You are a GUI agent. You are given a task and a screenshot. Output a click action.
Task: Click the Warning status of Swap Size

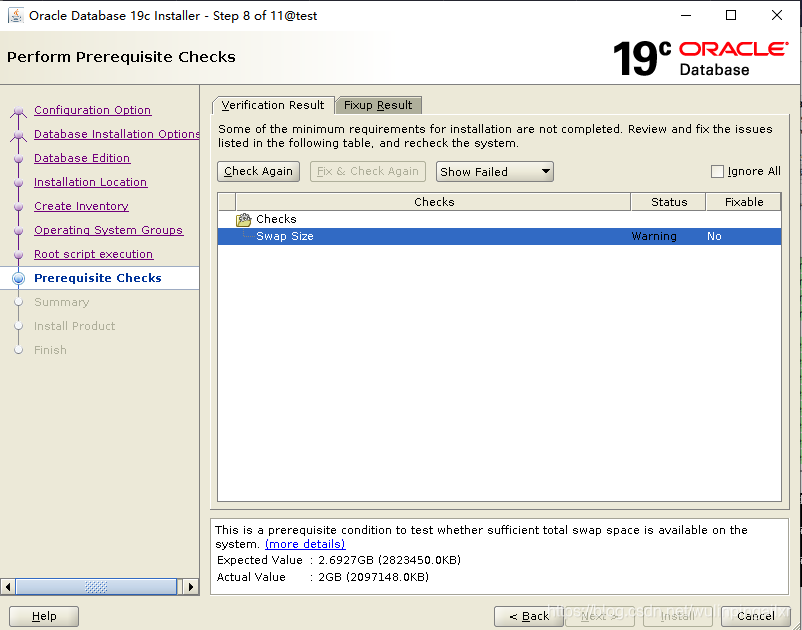click(x=654, y=236)
